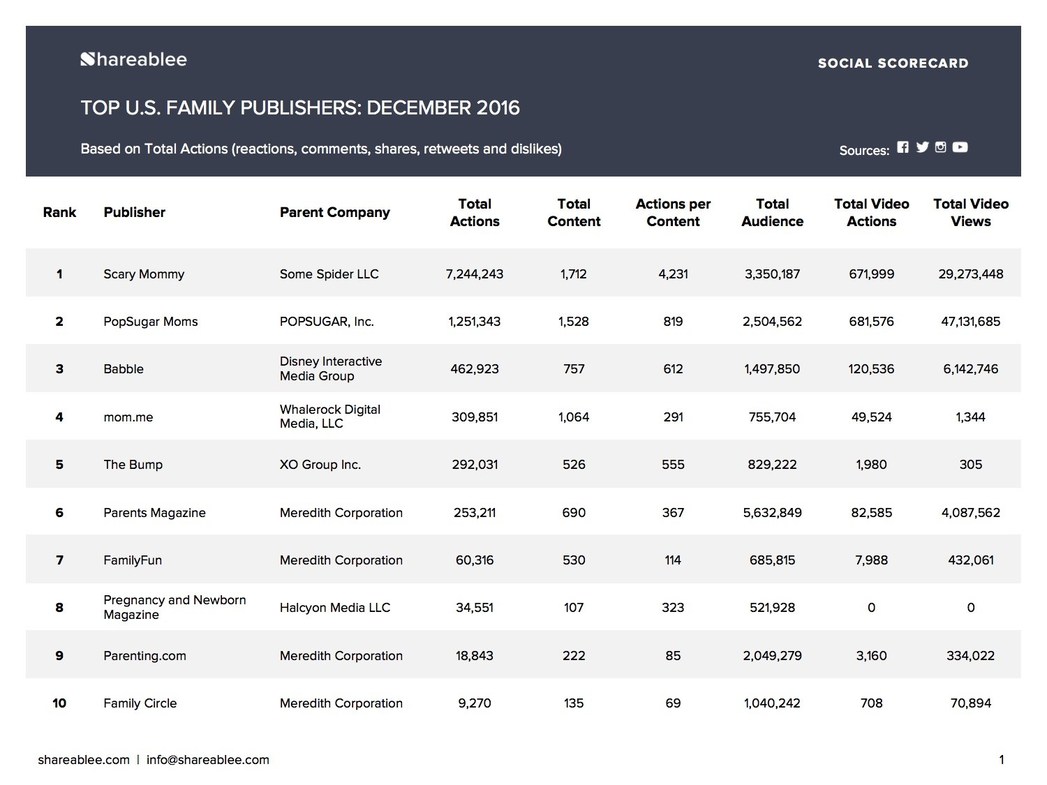1047x785 pixels.
Task: Click Scary Mommy's 7,244,243 total actions value
Action: click(x=475, y=274)
